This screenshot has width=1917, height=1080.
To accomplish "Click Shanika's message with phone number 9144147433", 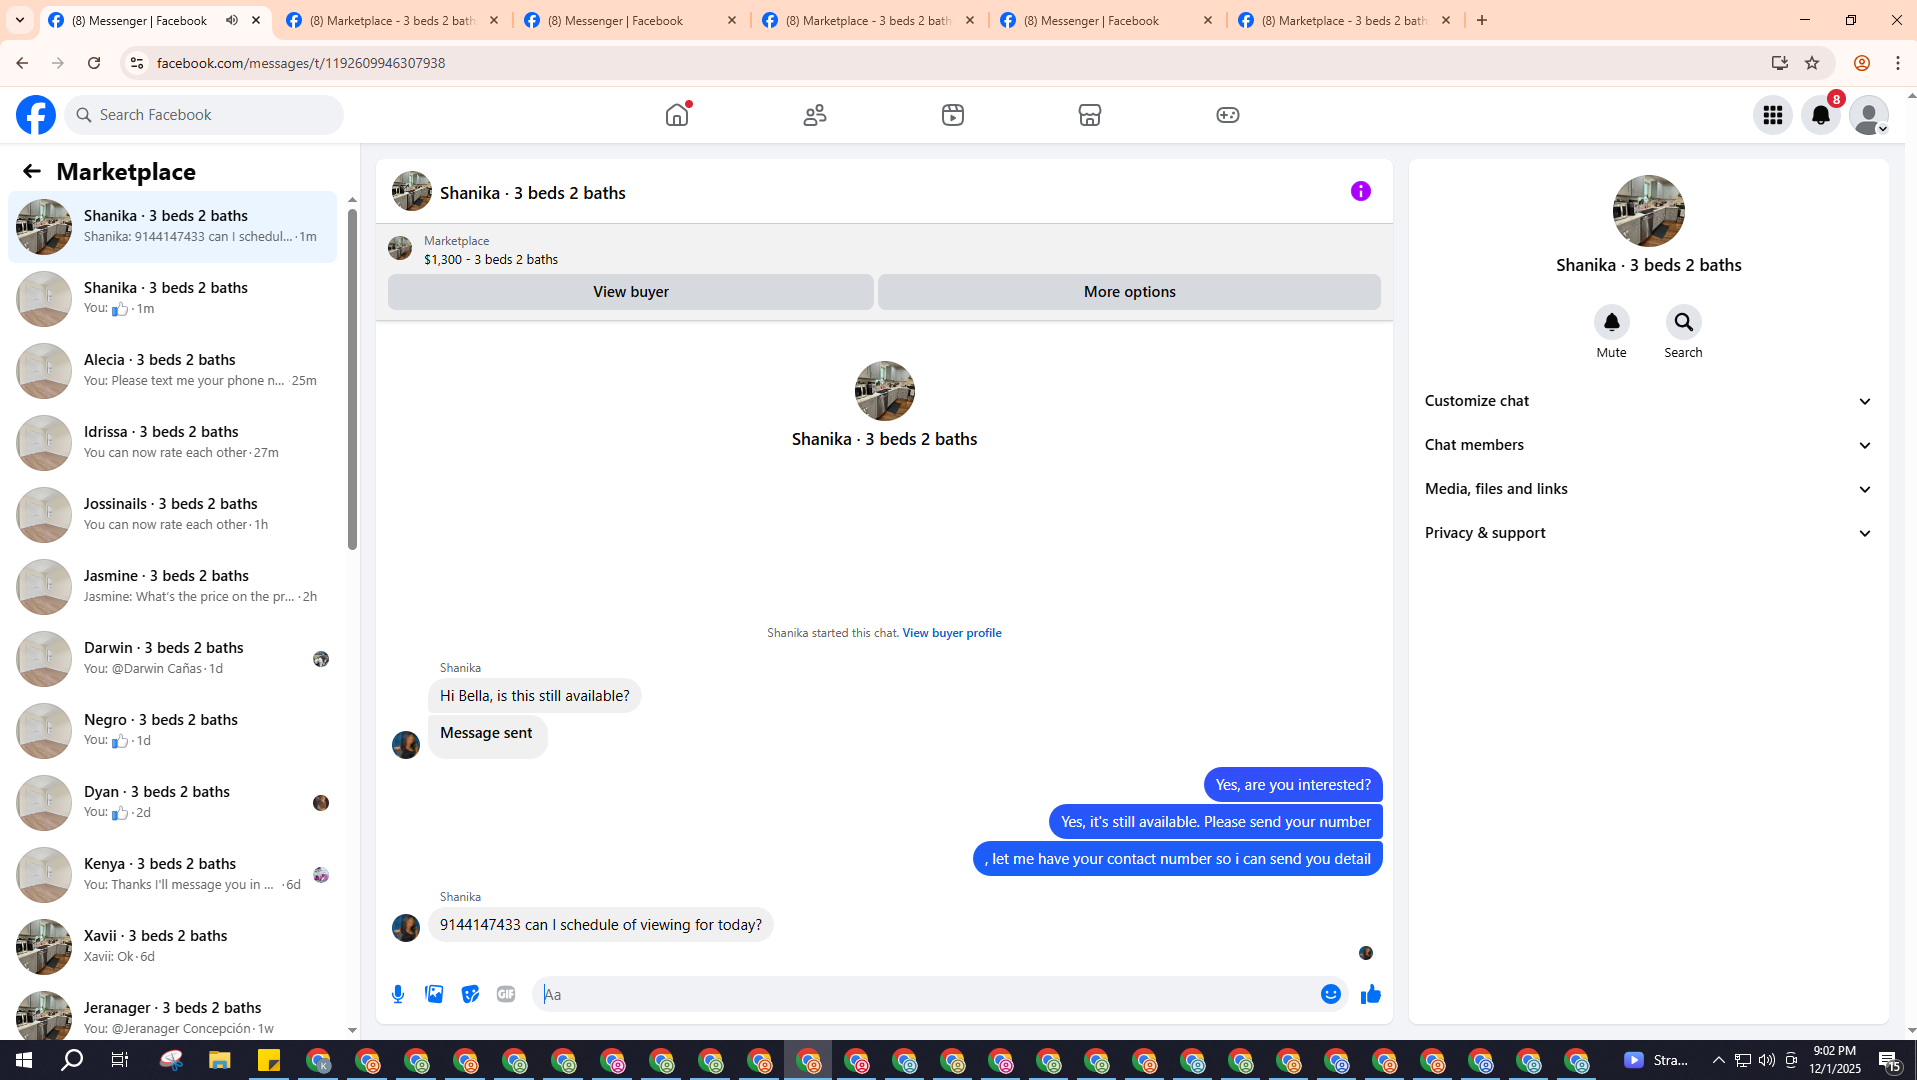I will pos(601,925).
